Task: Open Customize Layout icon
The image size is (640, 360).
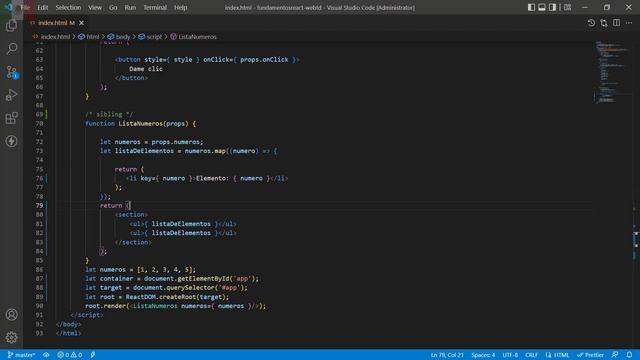Action: pyautogui.click(x=567, y=7)
